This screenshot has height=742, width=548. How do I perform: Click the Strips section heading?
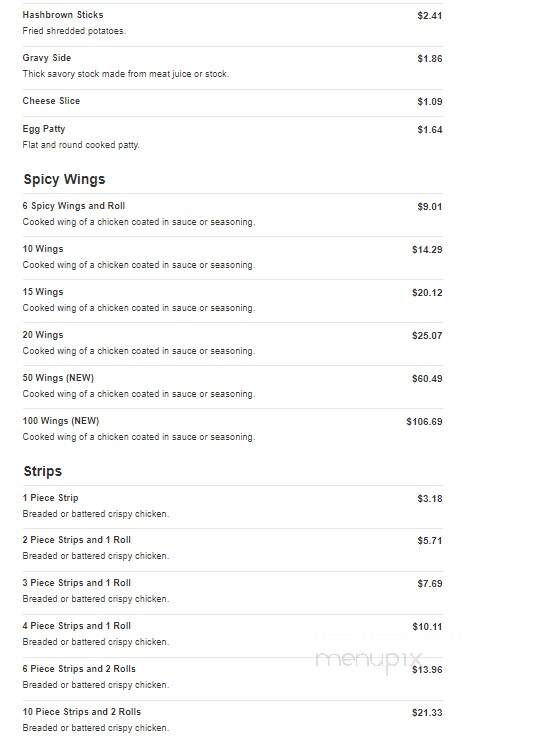coord(43,471)
